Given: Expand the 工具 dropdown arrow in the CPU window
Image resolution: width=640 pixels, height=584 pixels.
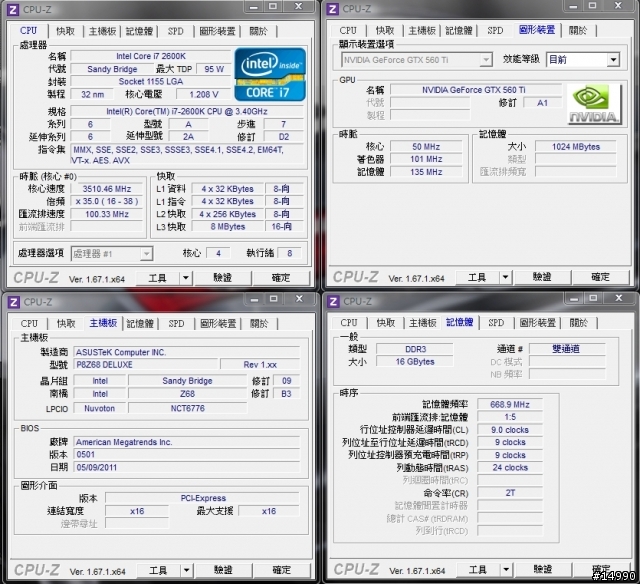Looking at the screenshot, I should [x=186, y=278].
